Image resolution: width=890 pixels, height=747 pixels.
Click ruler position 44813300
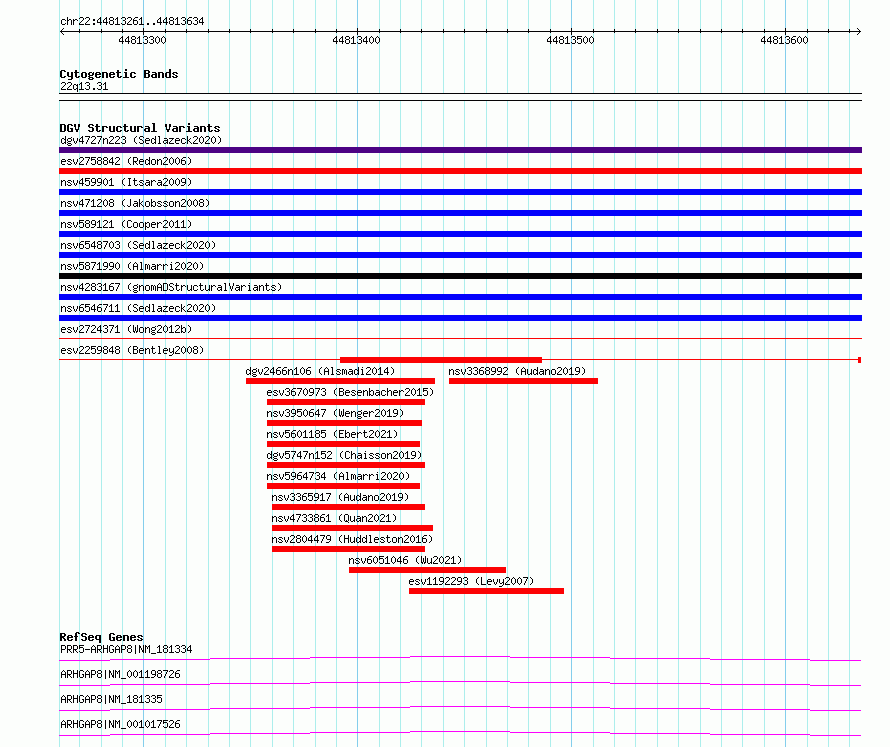pos(142,40)
